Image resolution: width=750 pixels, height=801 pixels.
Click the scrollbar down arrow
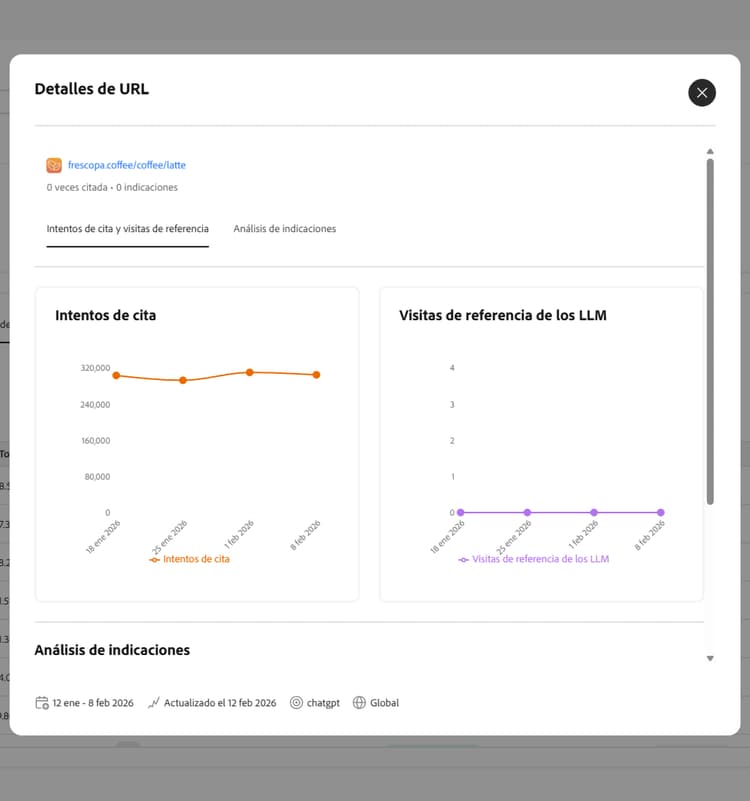pos(710,658)
